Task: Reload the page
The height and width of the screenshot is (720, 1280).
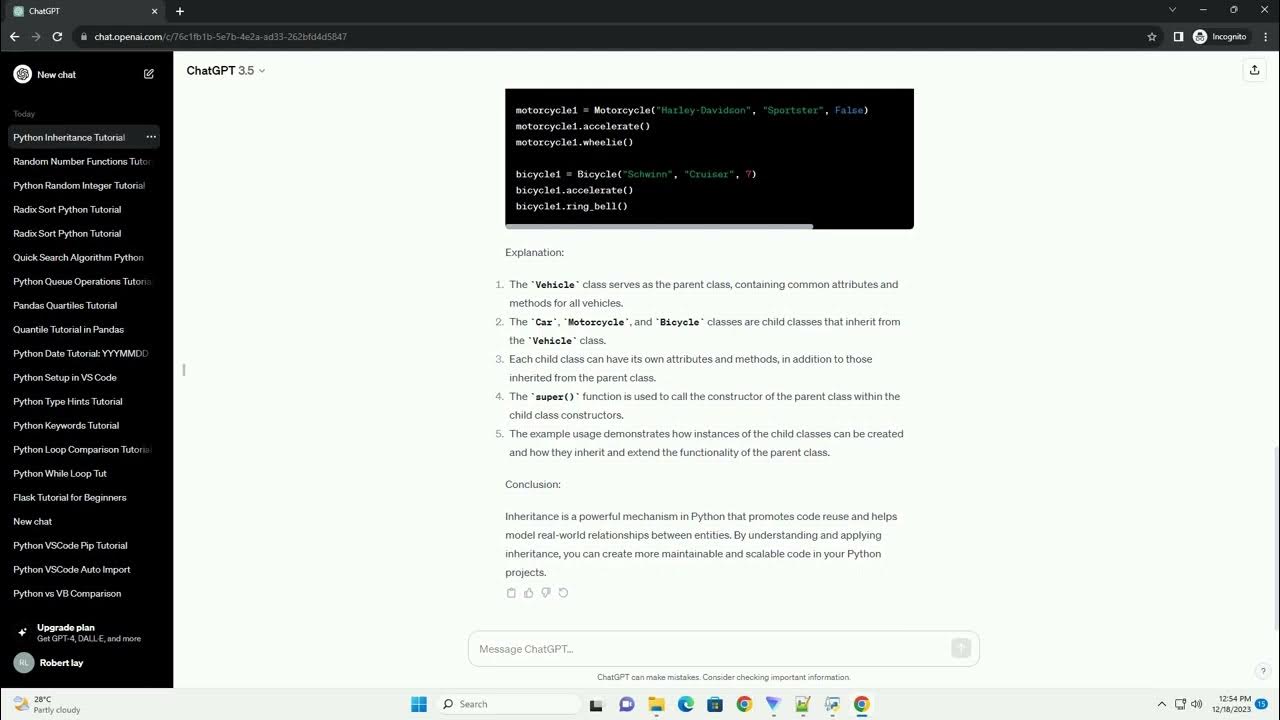Action: pos(57,36)
